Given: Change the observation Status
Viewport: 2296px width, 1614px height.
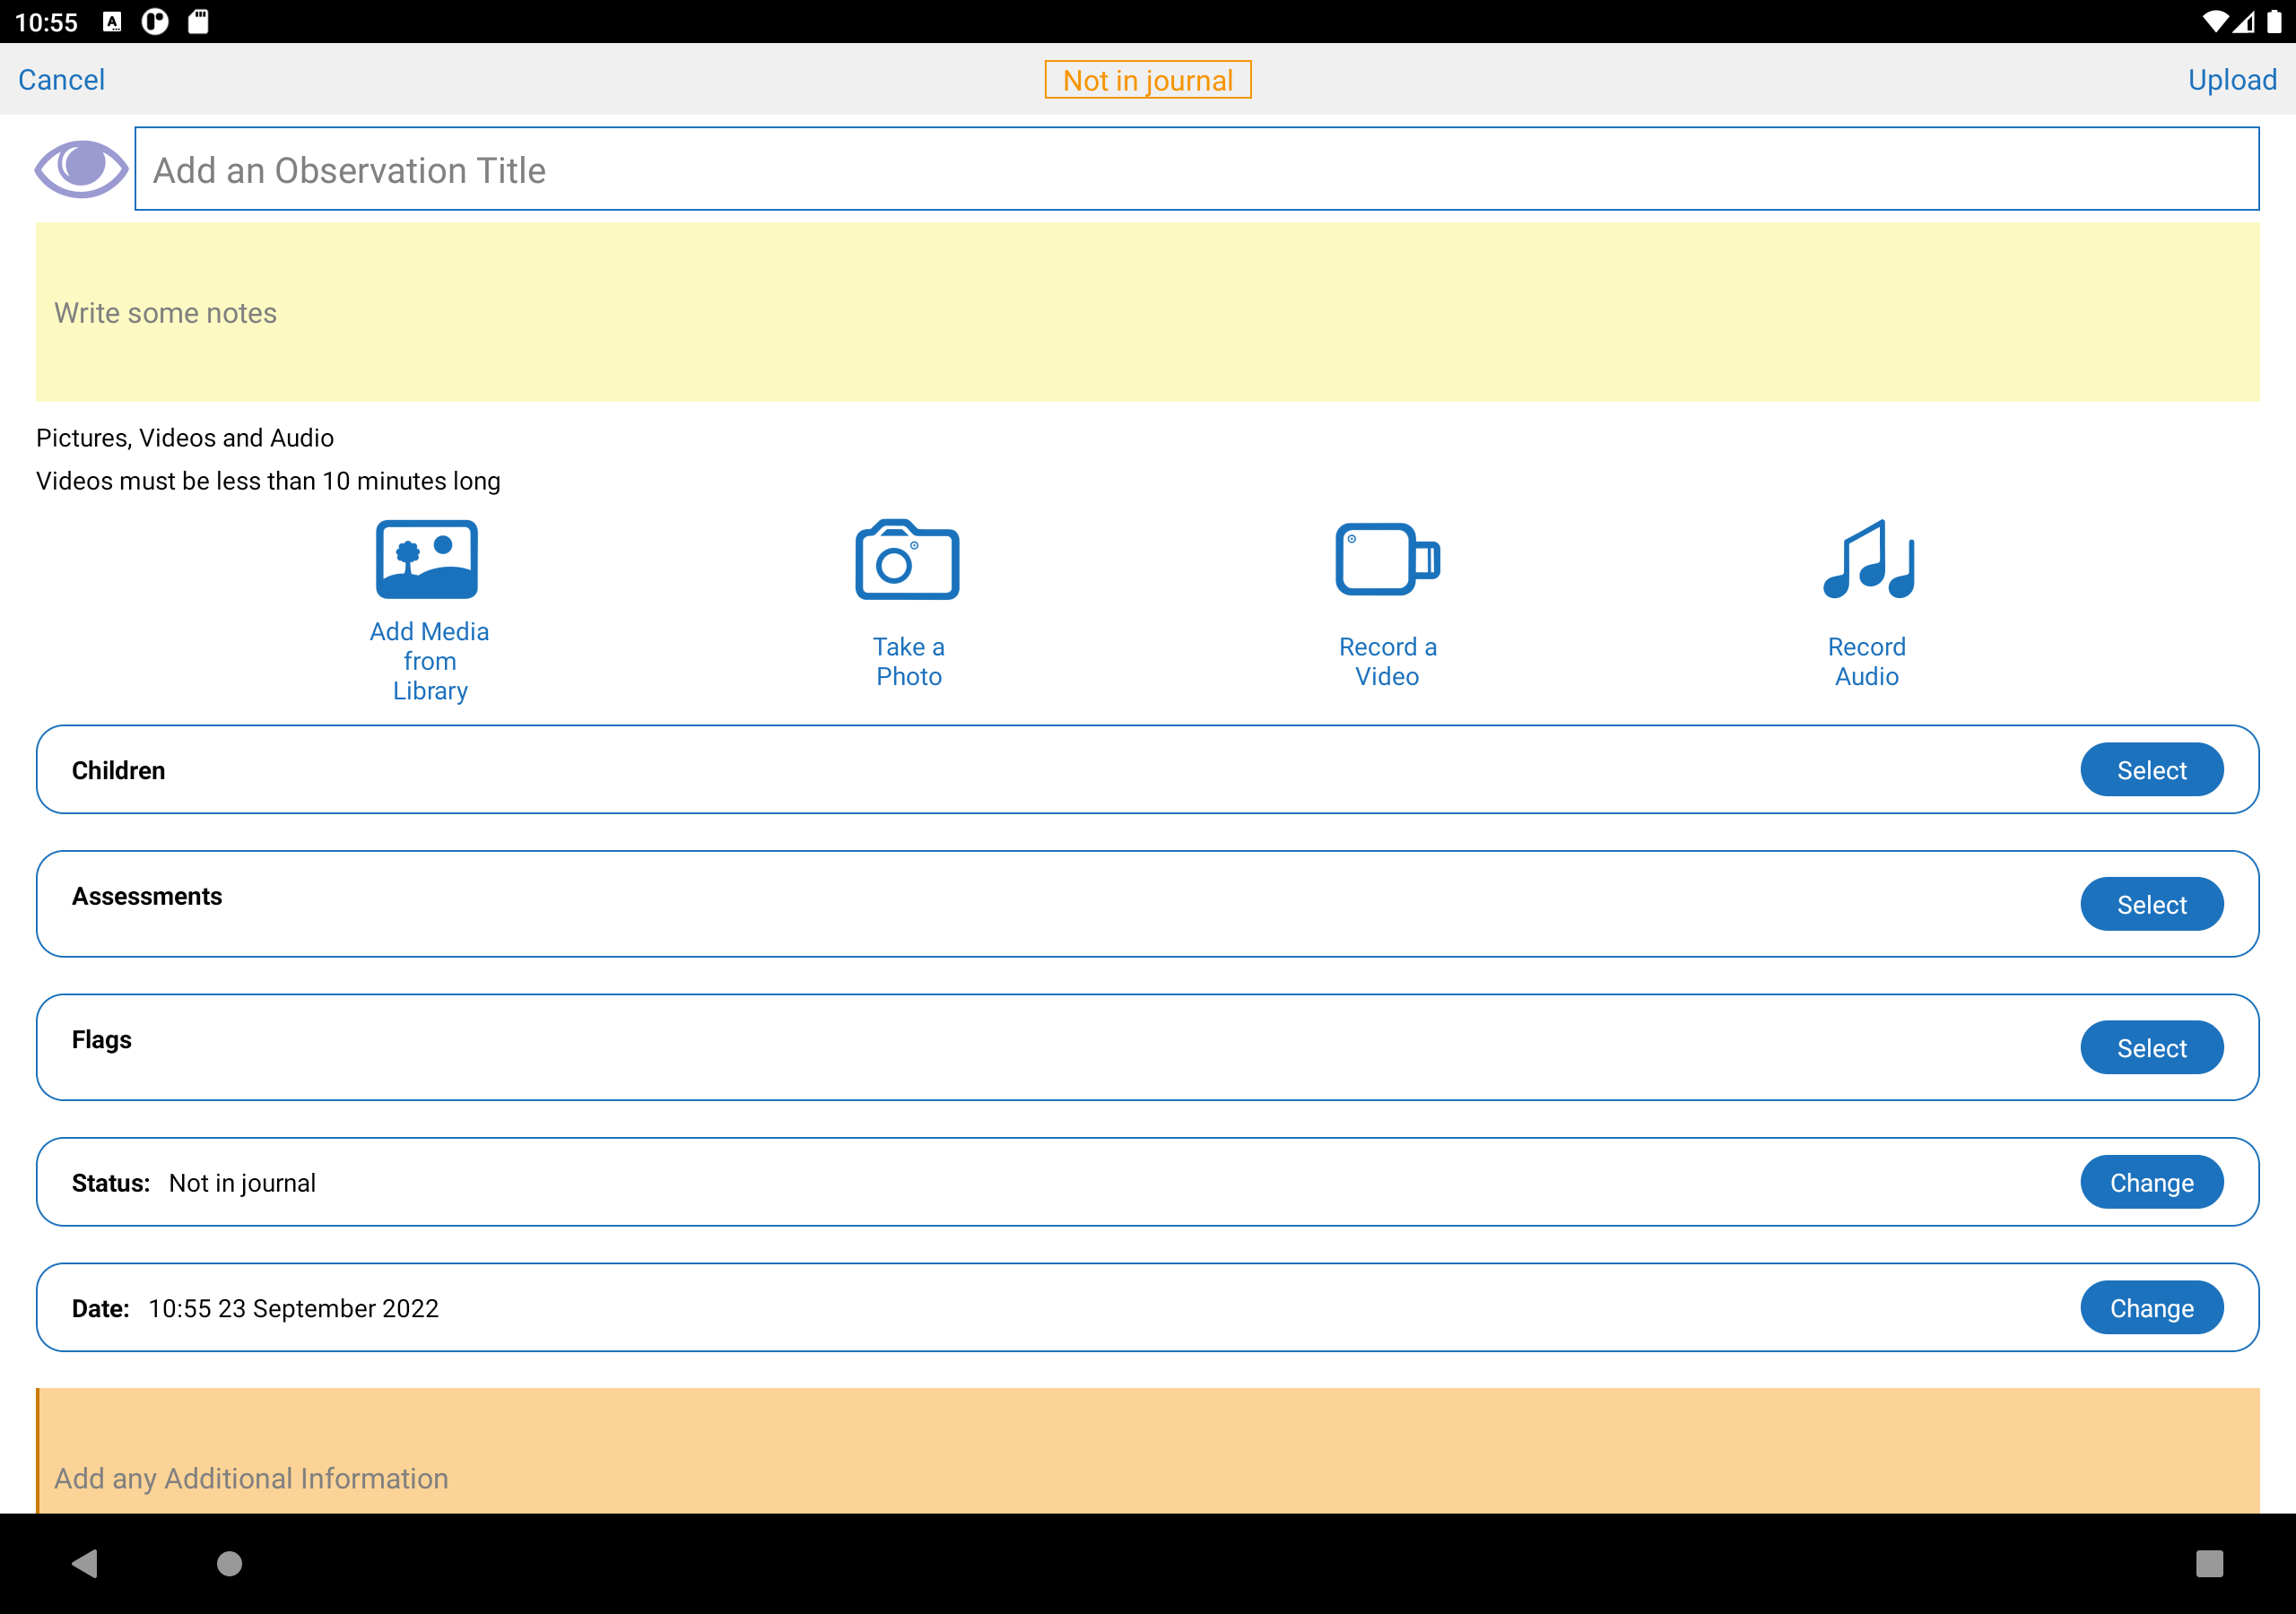Looking at the screenshot, I should coord(2152,1182).
